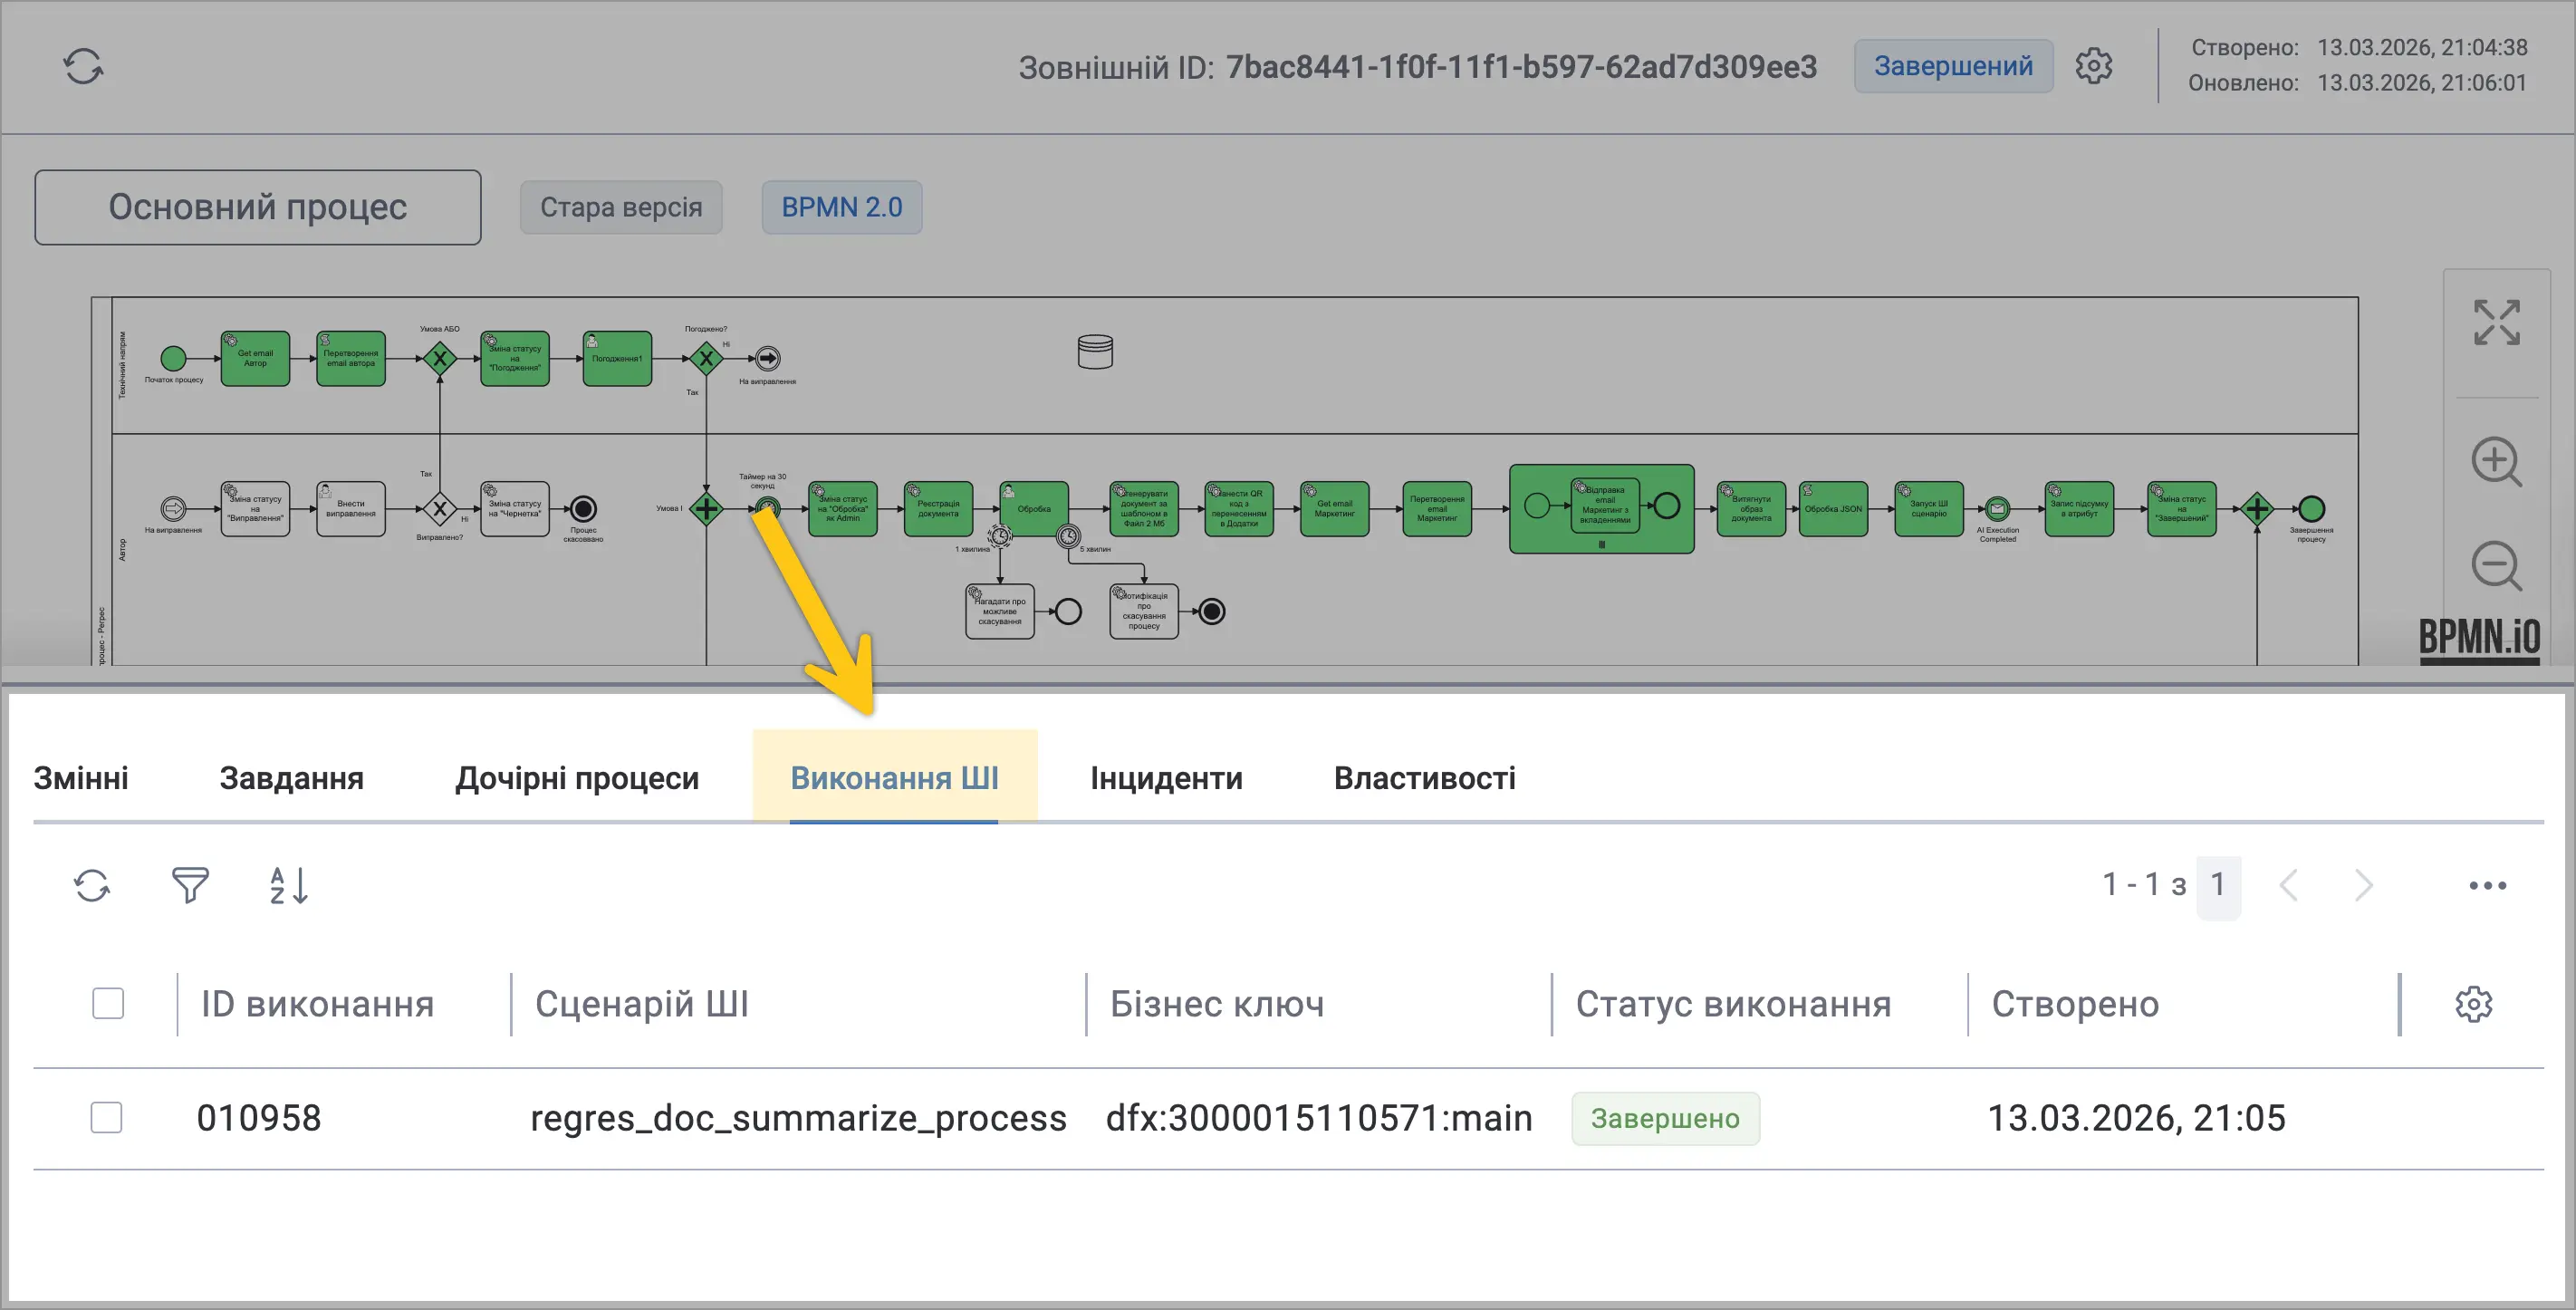The height and width of the screenshot is (1310, 2576).
Task: Click the 'Завершений' status badge
Action: click(1953, 66)
